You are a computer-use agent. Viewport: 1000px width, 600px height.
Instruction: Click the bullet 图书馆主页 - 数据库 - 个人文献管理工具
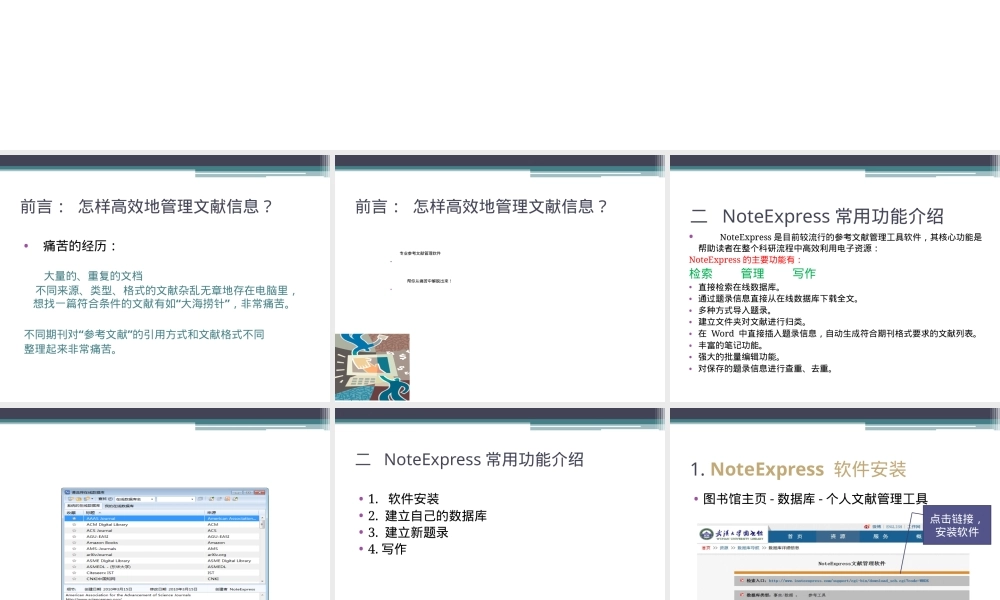[815, 499]
